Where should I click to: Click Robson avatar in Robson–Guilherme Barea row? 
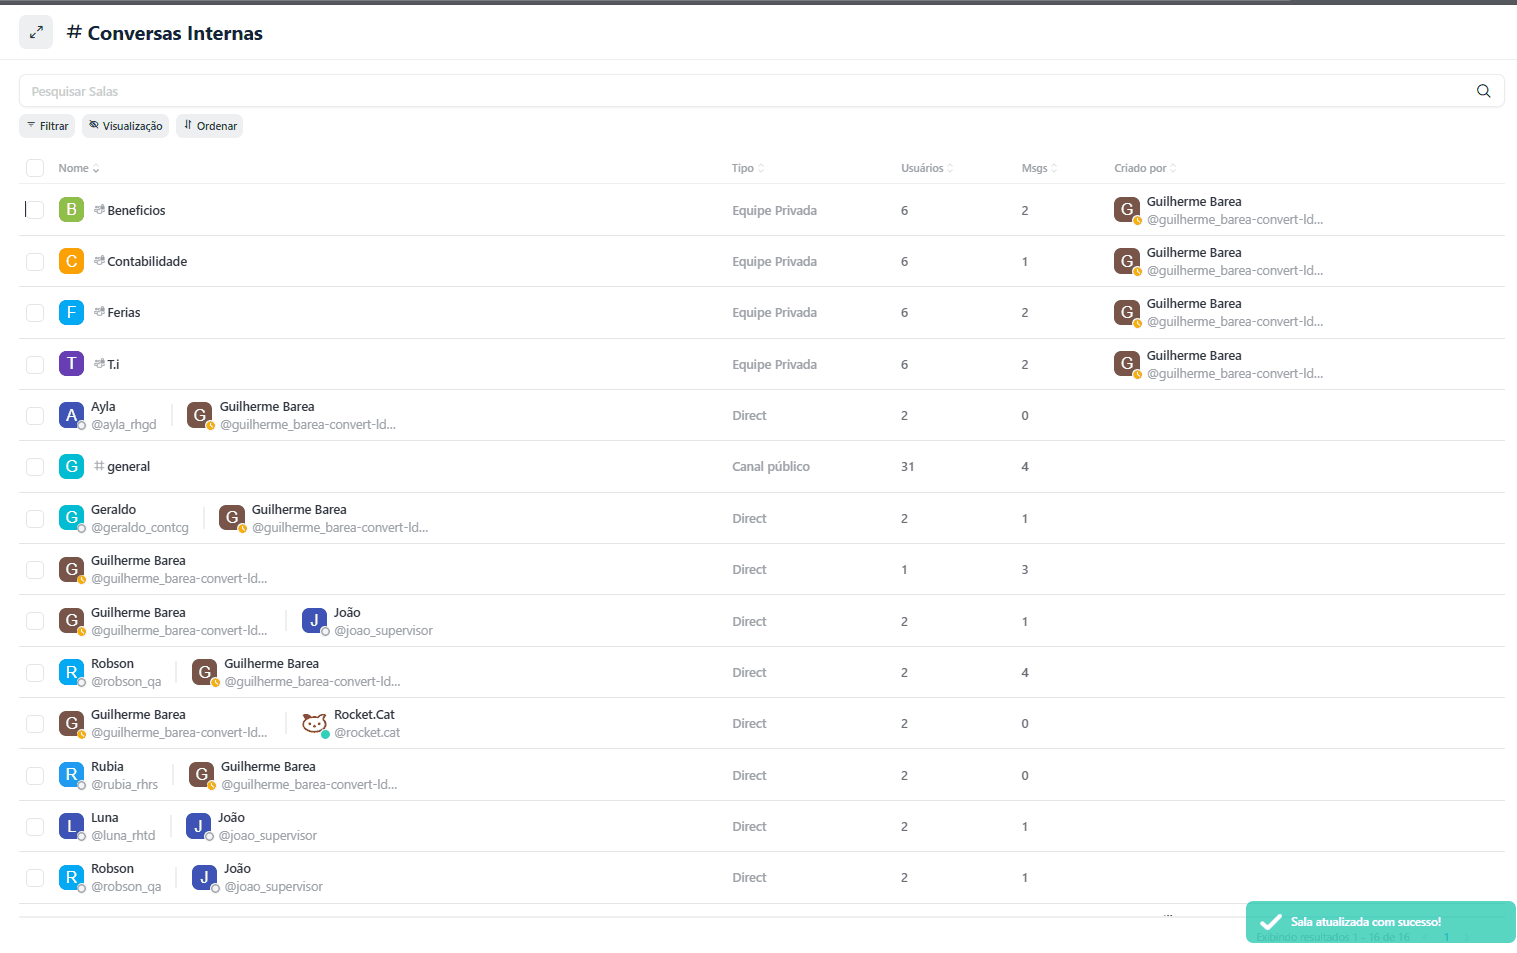[x=71, y=672]
